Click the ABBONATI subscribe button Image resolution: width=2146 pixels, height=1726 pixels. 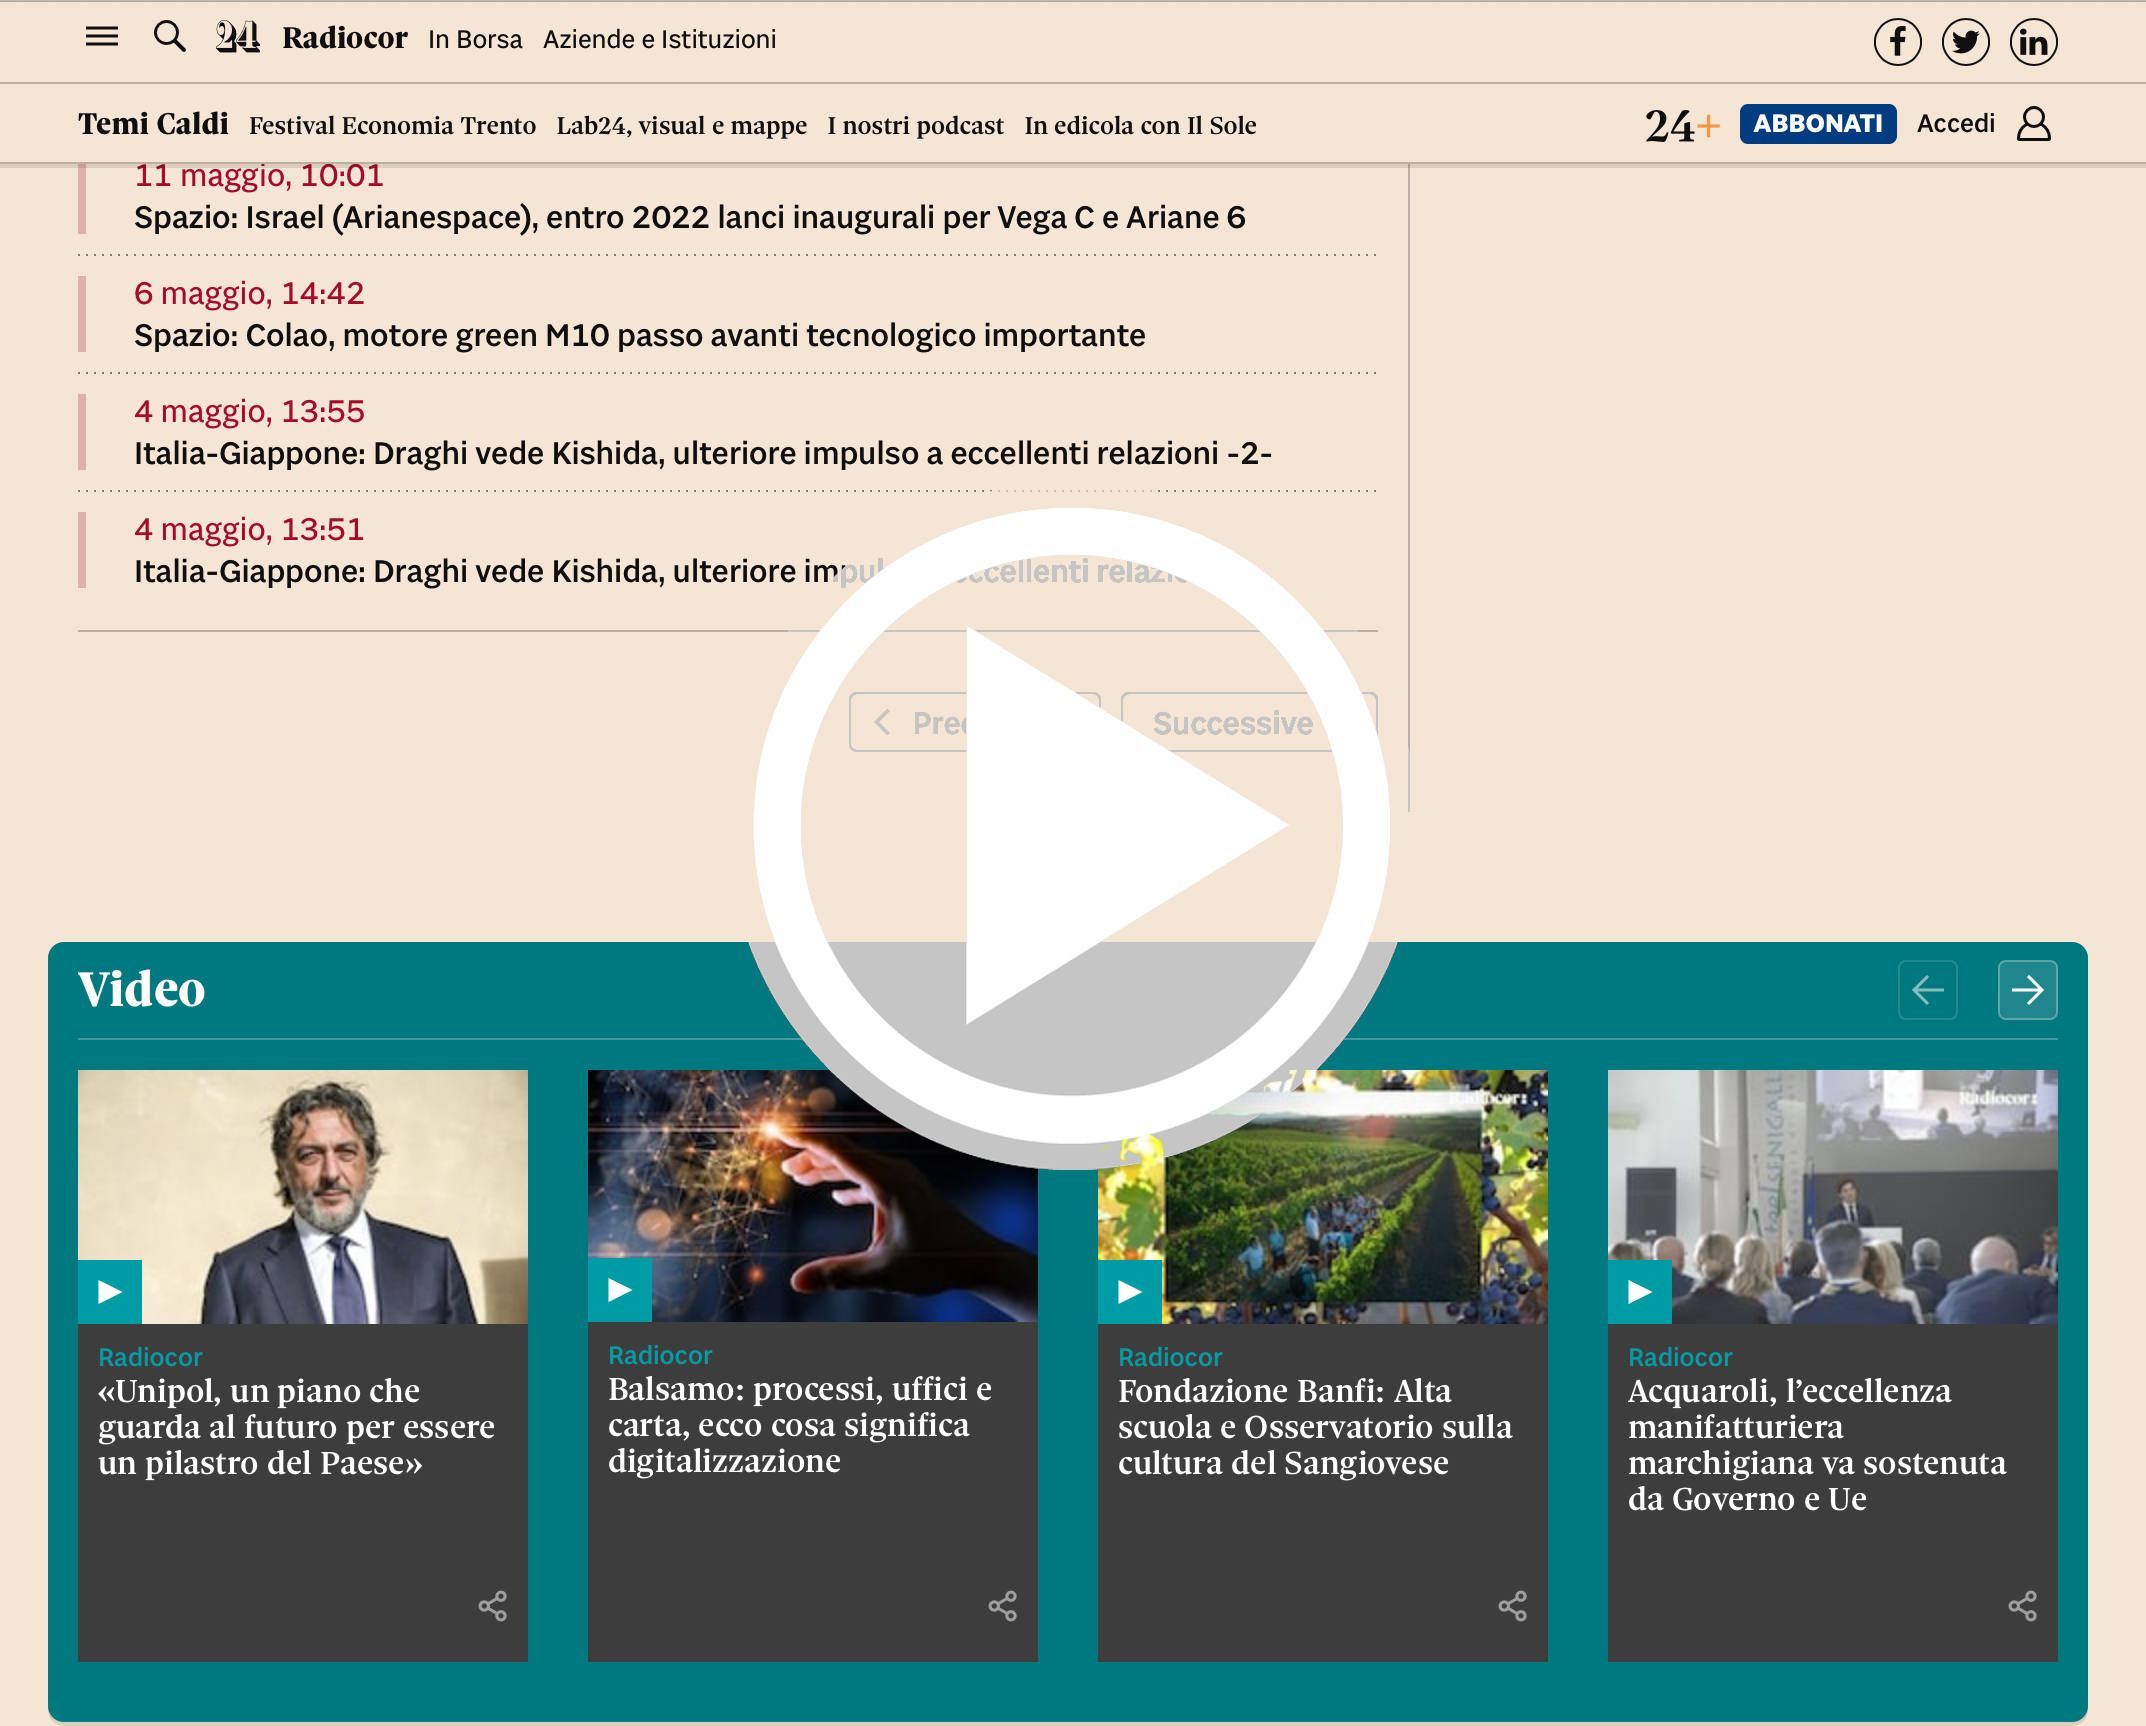click(1817, 124)
